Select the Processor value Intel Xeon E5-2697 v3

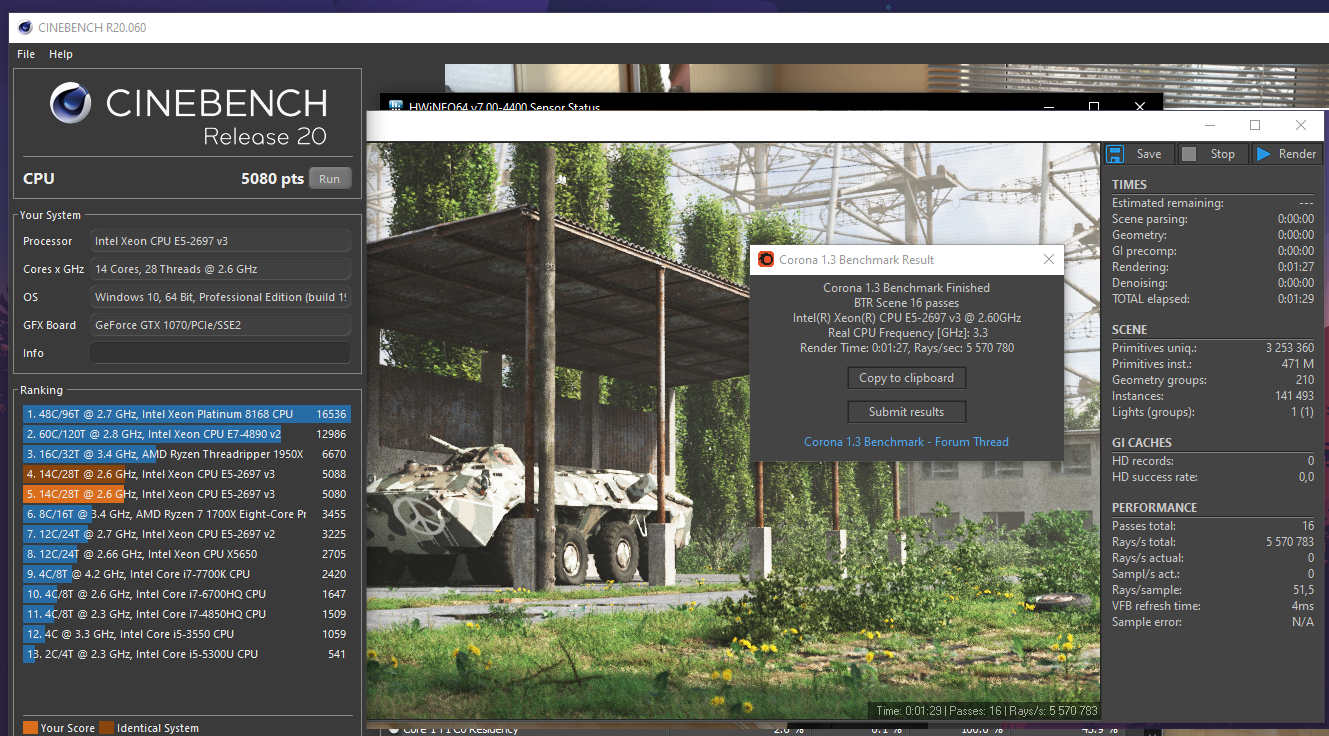click(x=220, y=241)
